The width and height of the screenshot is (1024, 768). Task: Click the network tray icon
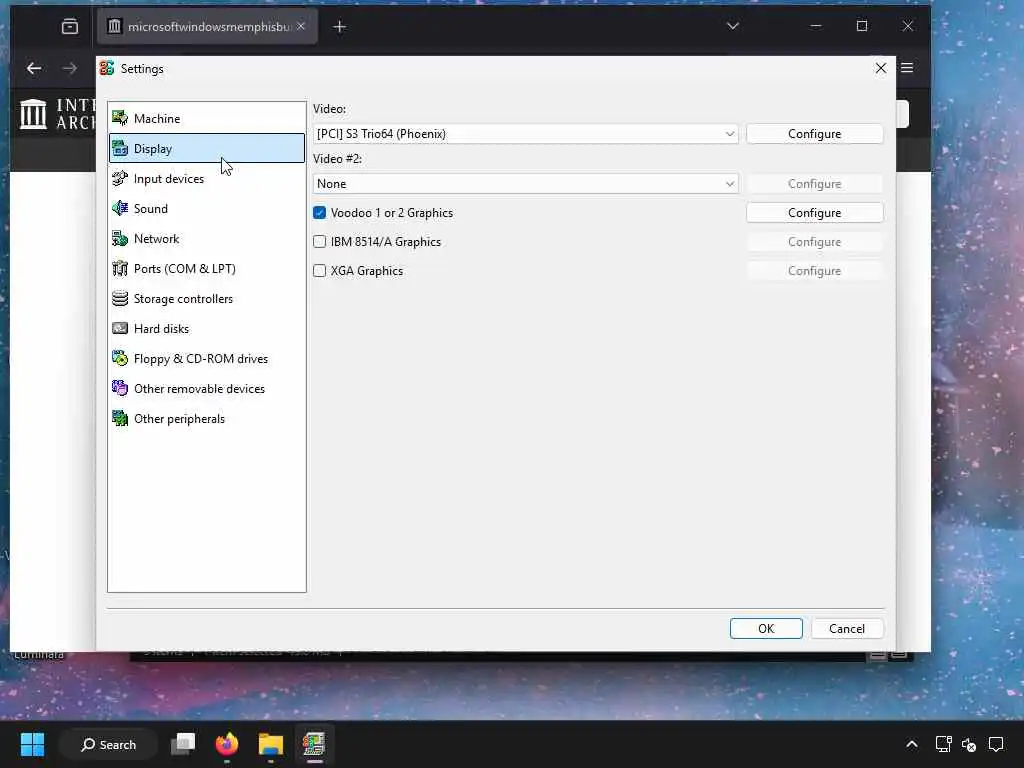944,744
